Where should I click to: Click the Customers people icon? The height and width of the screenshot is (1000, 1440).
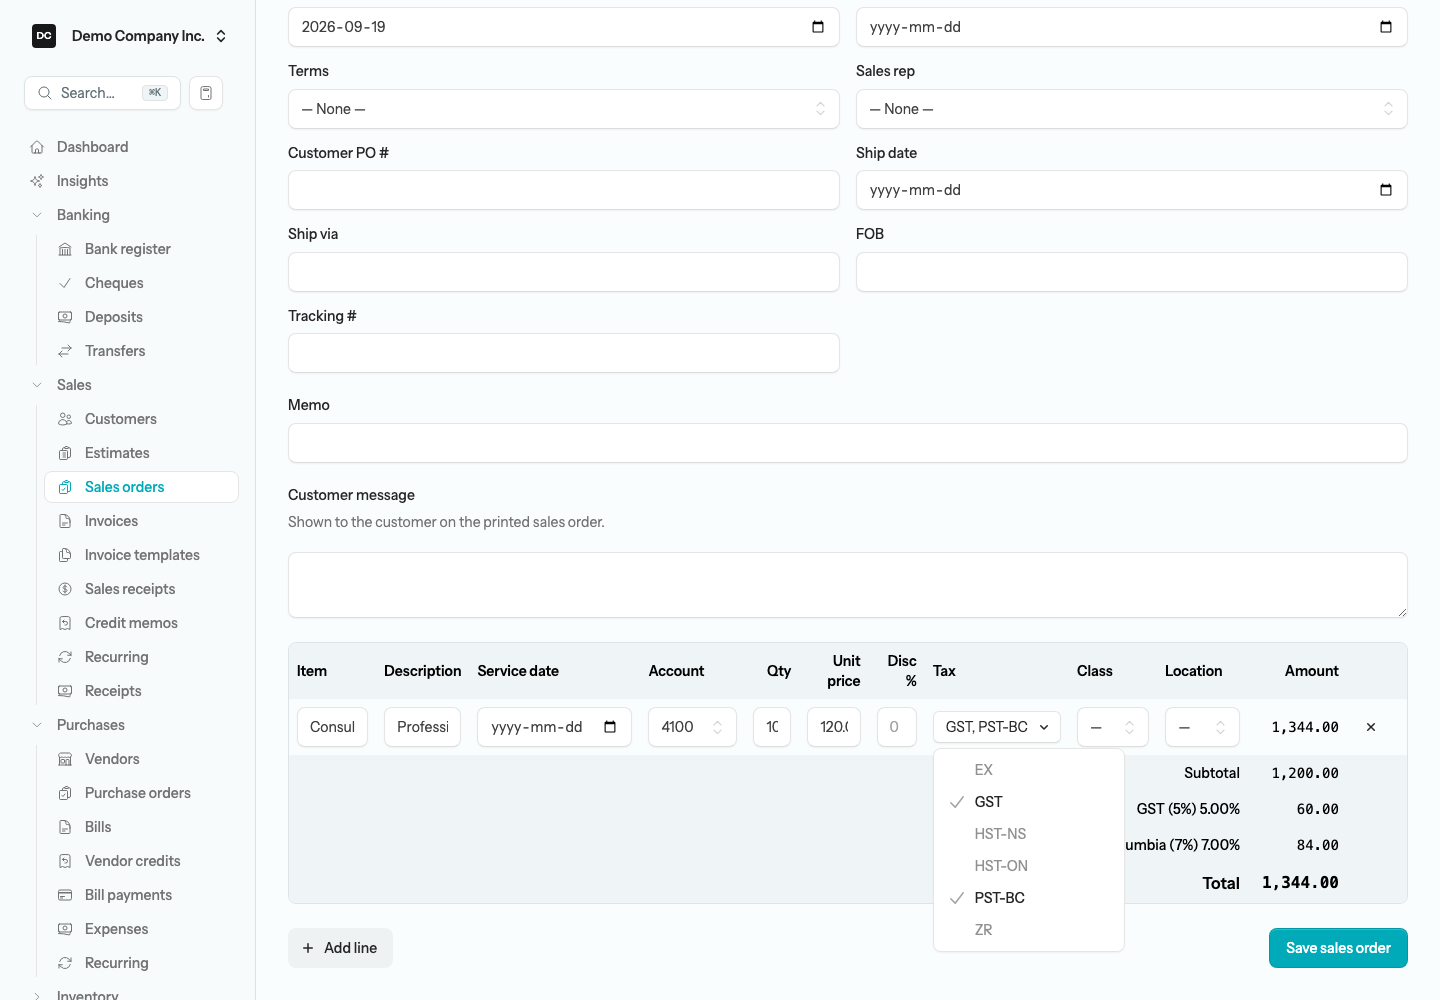point(65,419)
